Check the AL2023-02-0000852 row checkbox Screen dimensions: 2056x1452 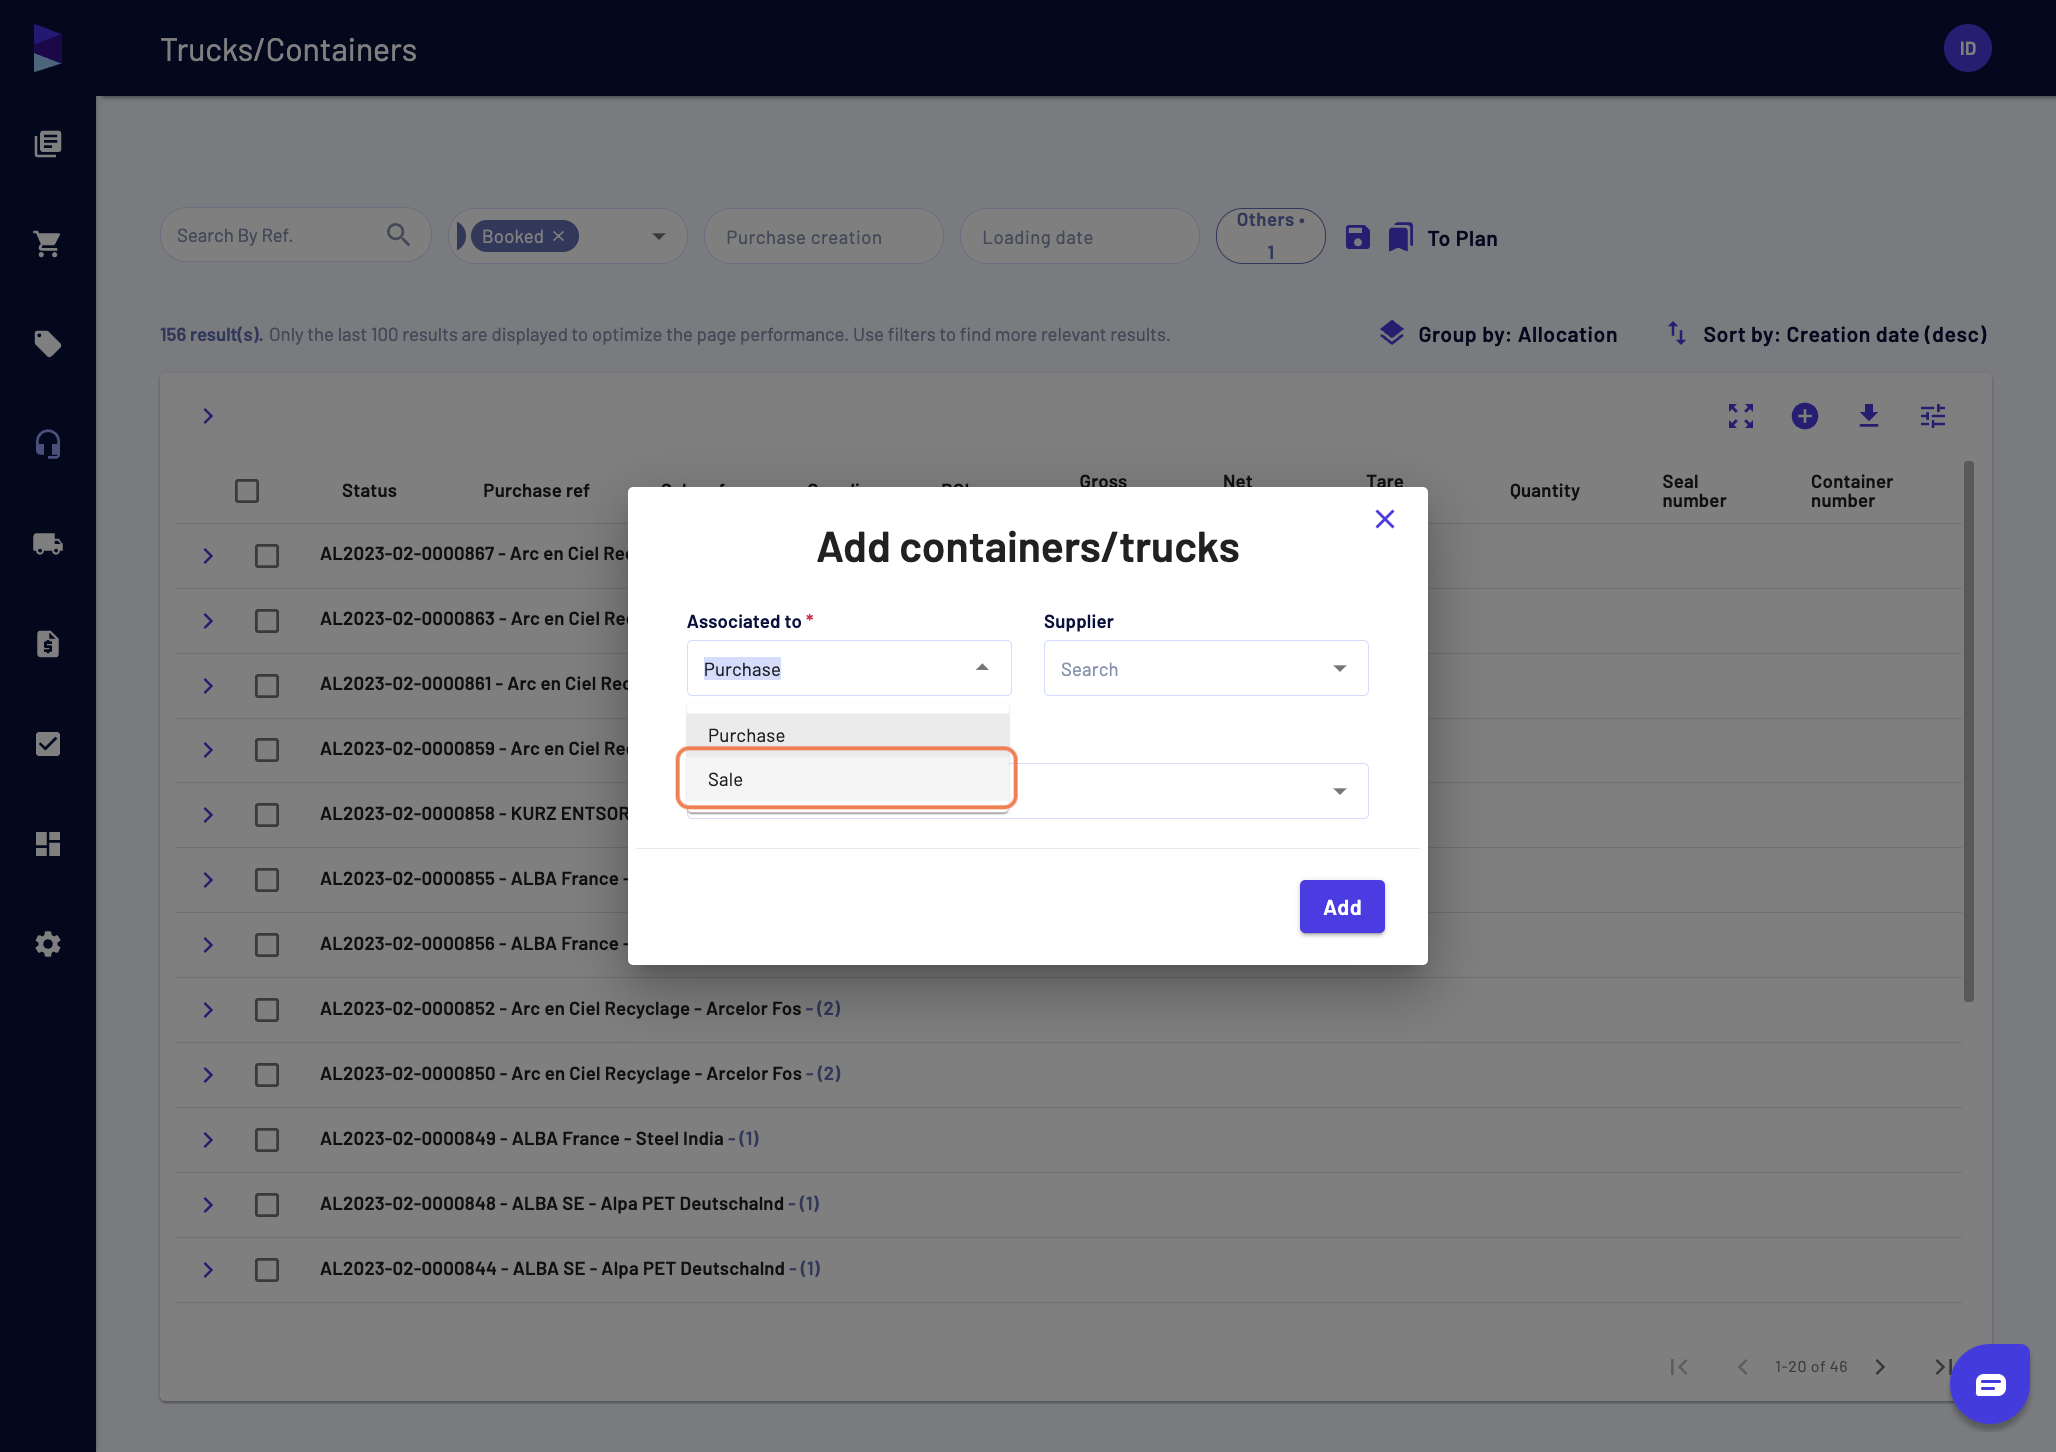click(267, 1010)
